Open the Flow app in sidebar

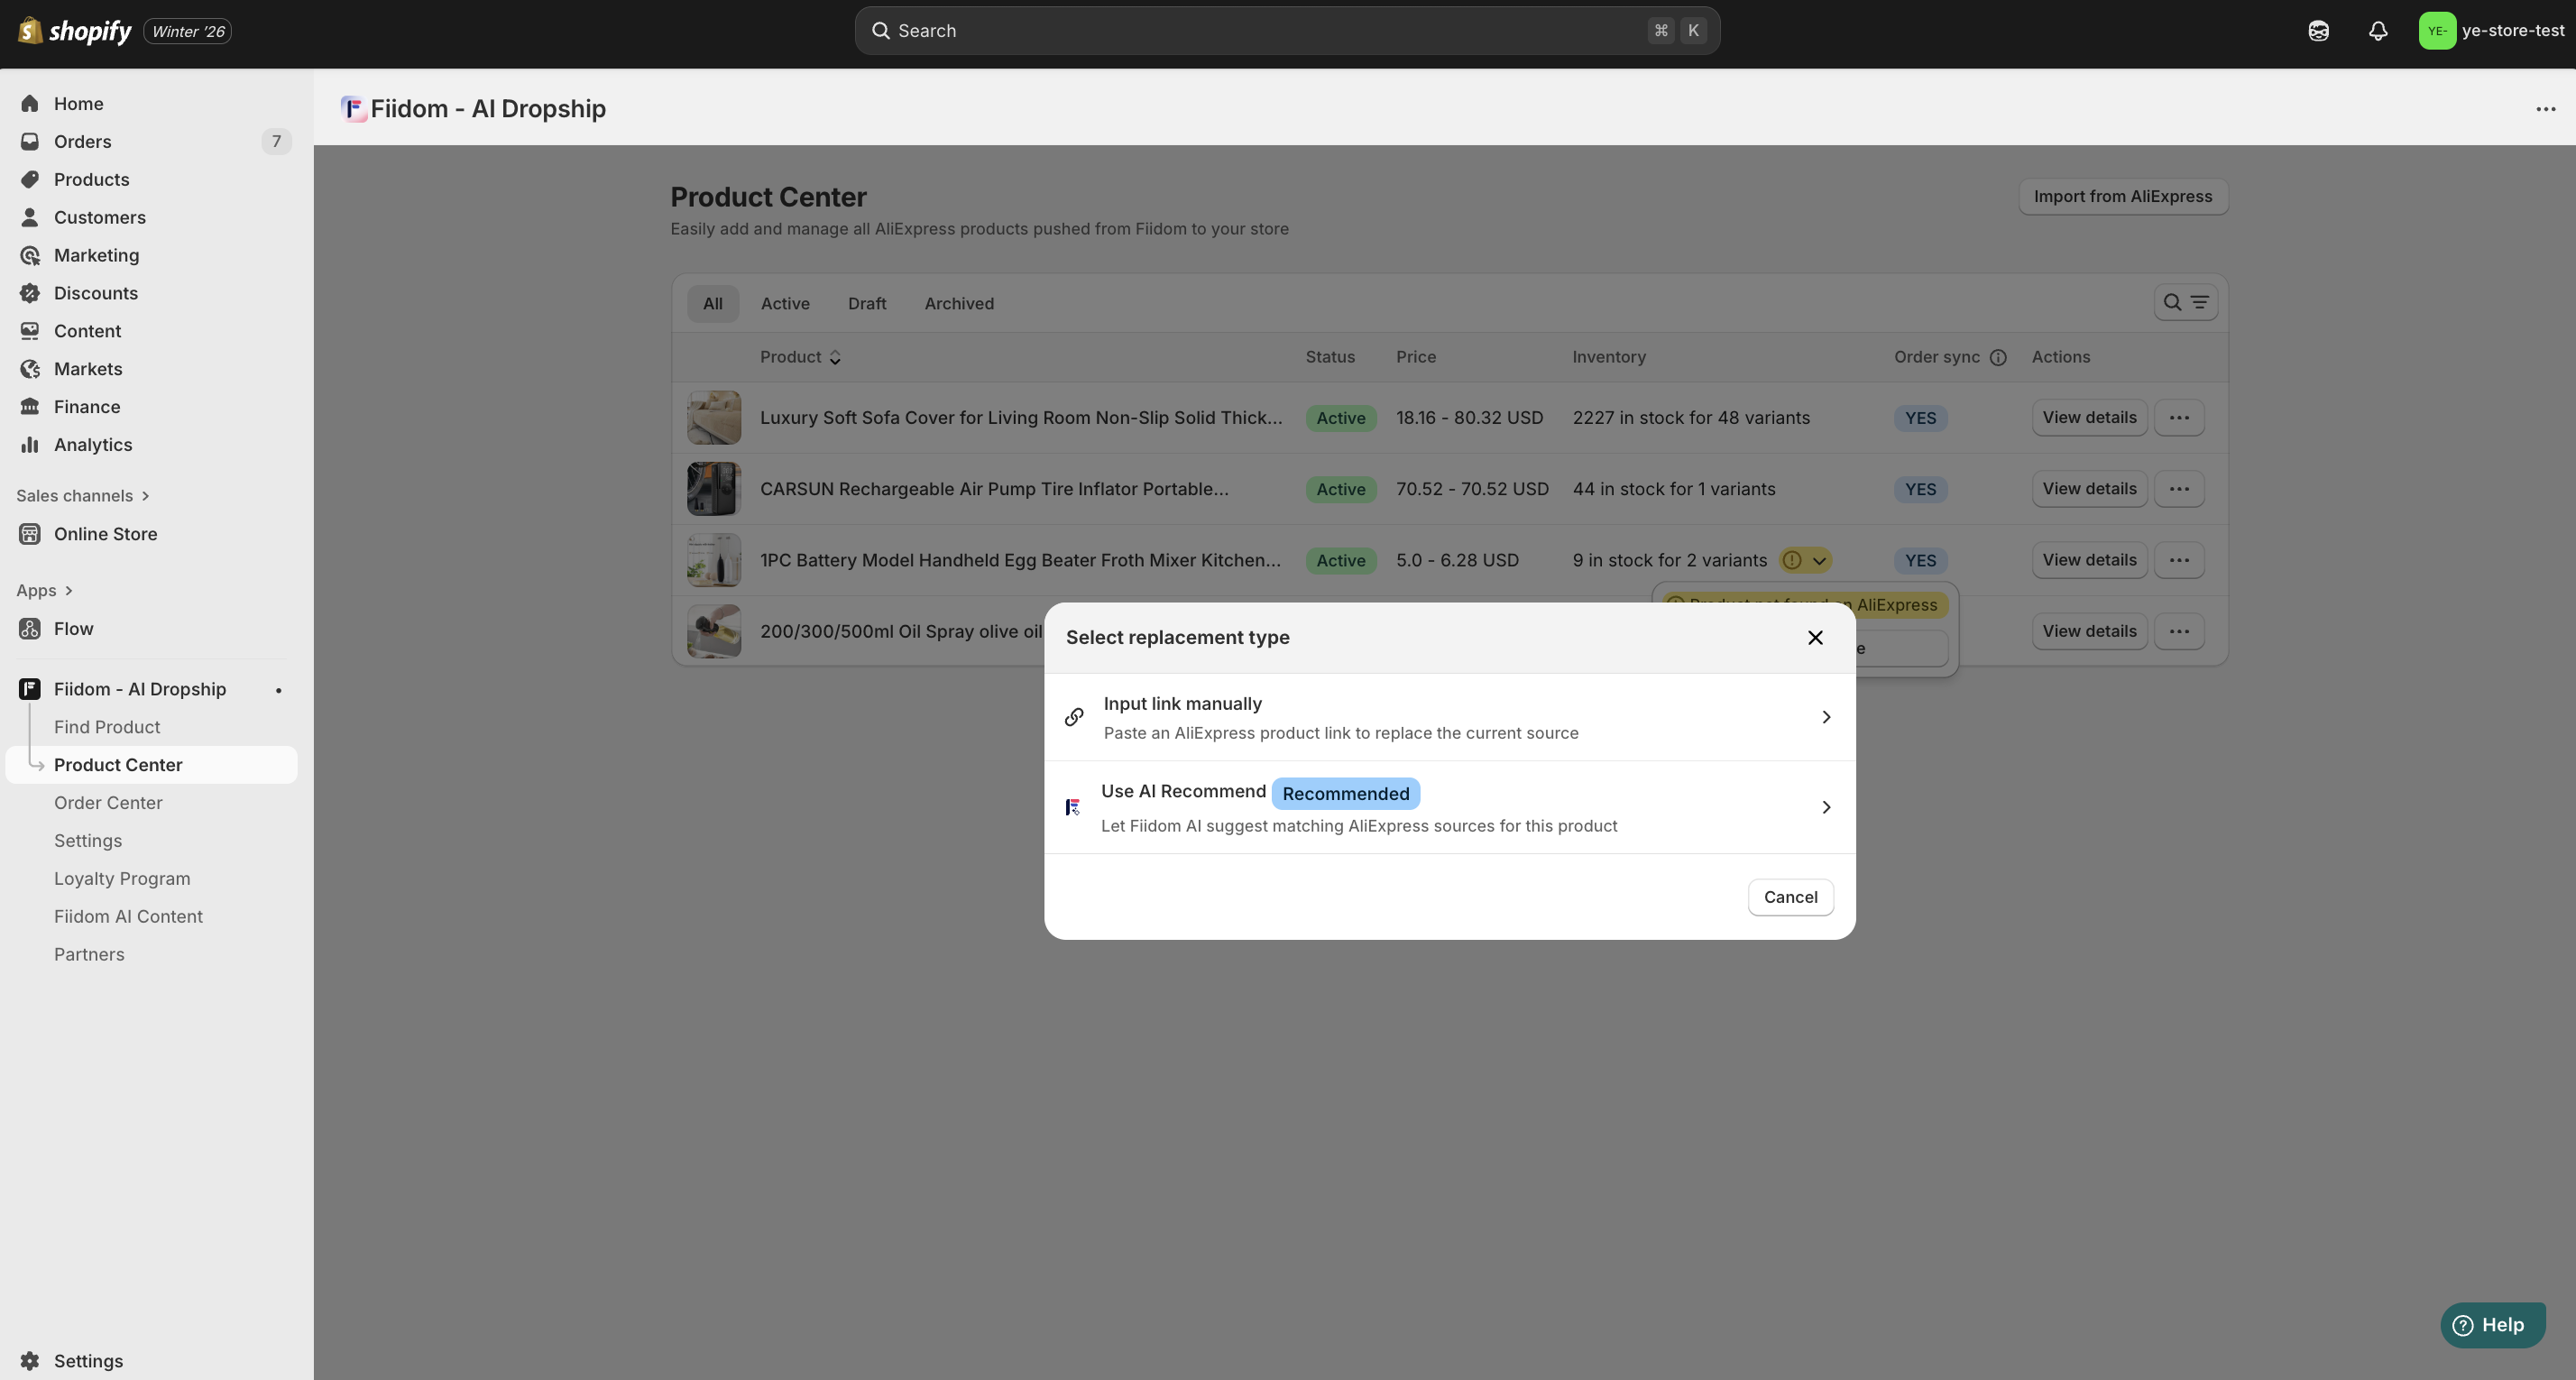click(73, 629)
